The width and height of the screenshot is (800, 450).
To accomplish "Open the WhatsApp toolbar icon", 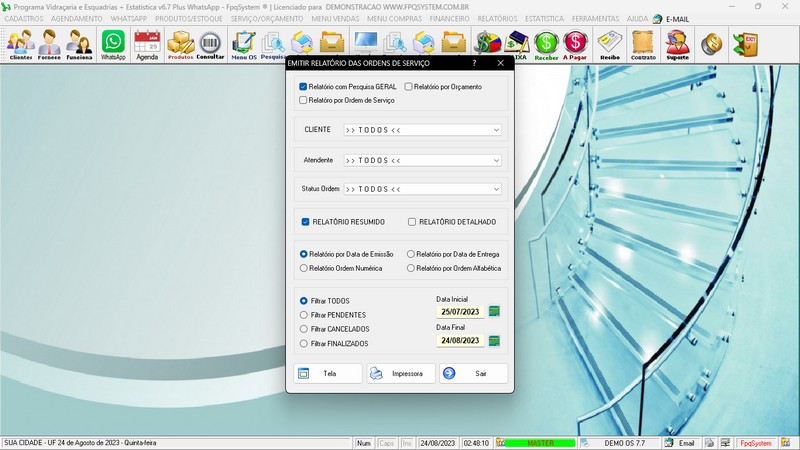I will [113, 44].
